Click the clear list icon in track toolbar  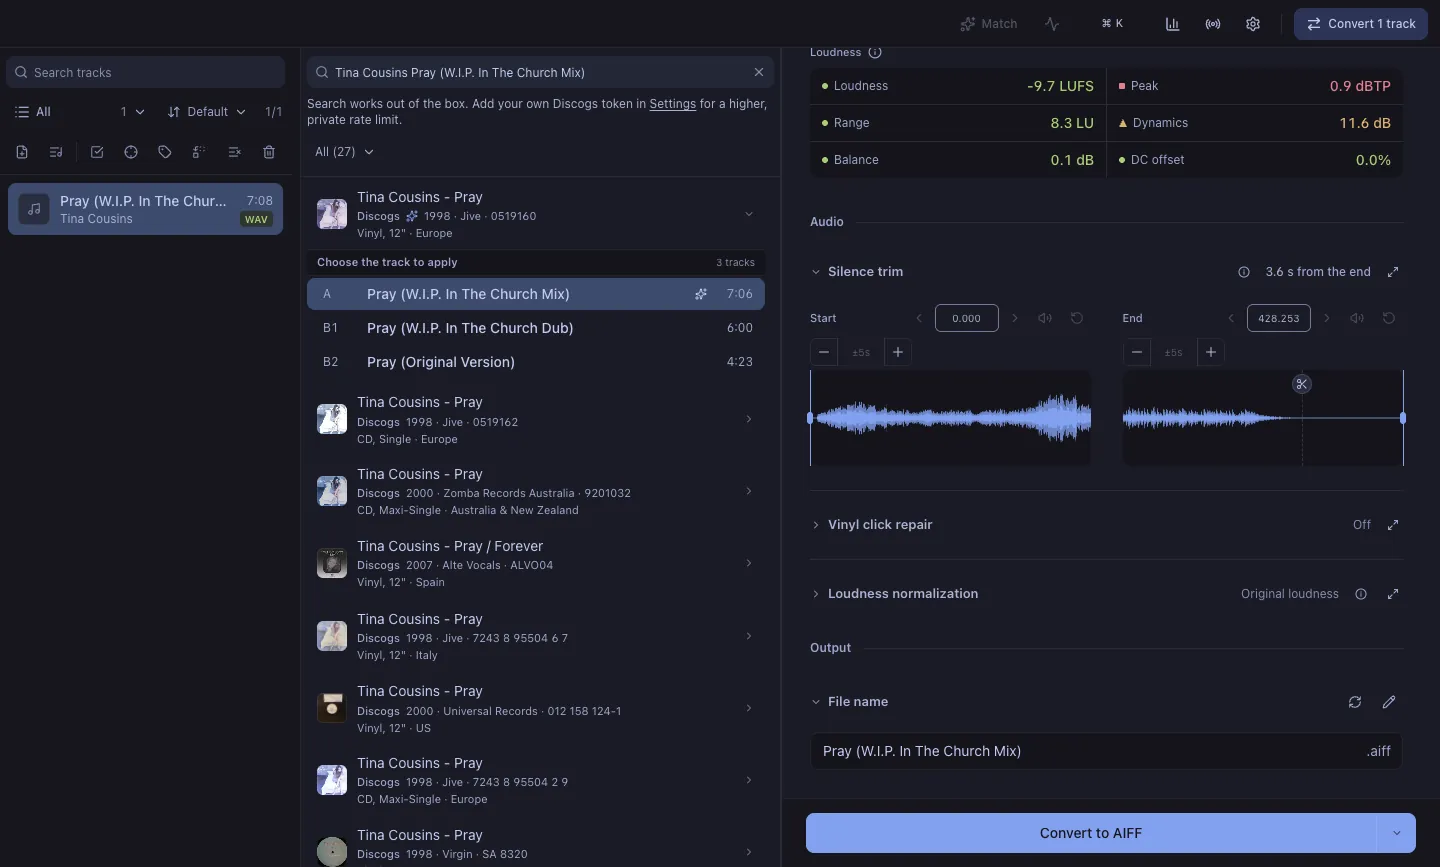234,152
